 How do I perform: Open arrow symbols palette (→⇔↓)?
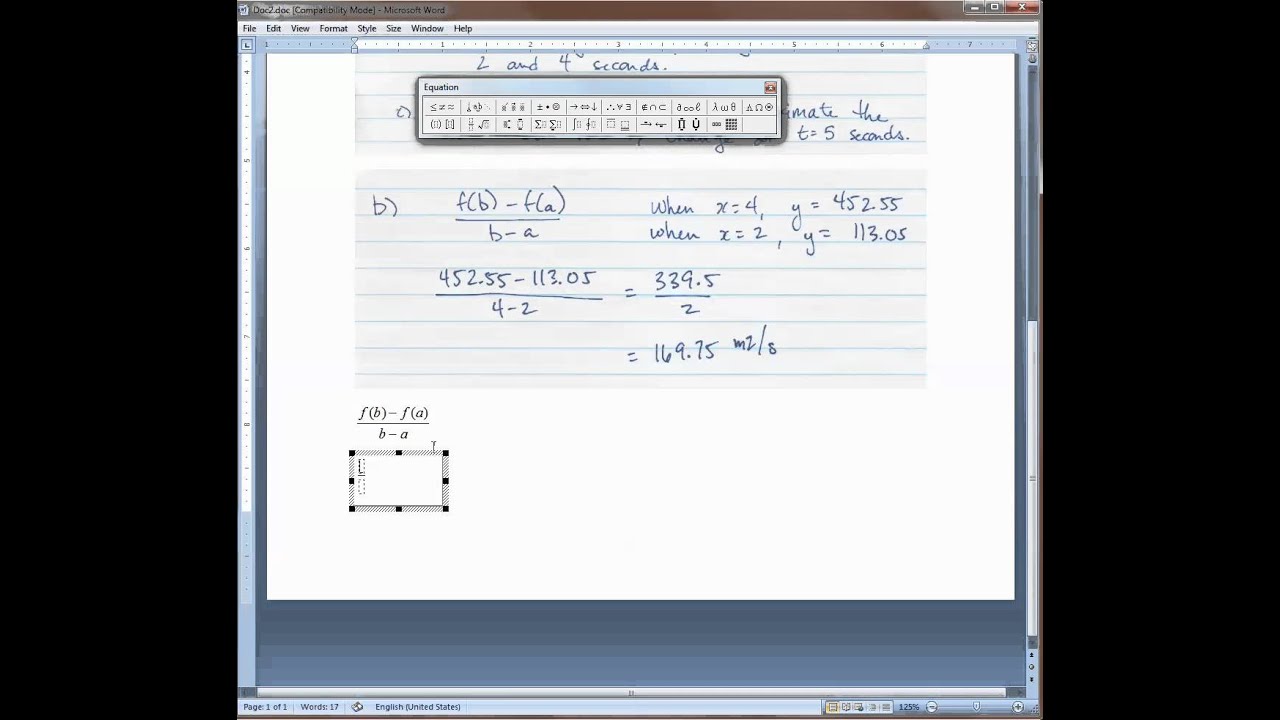pyautogui.click(x=583, y=107)
